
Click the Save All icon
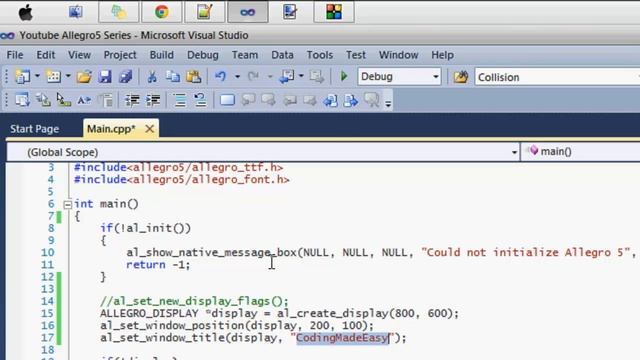[126, 77]
